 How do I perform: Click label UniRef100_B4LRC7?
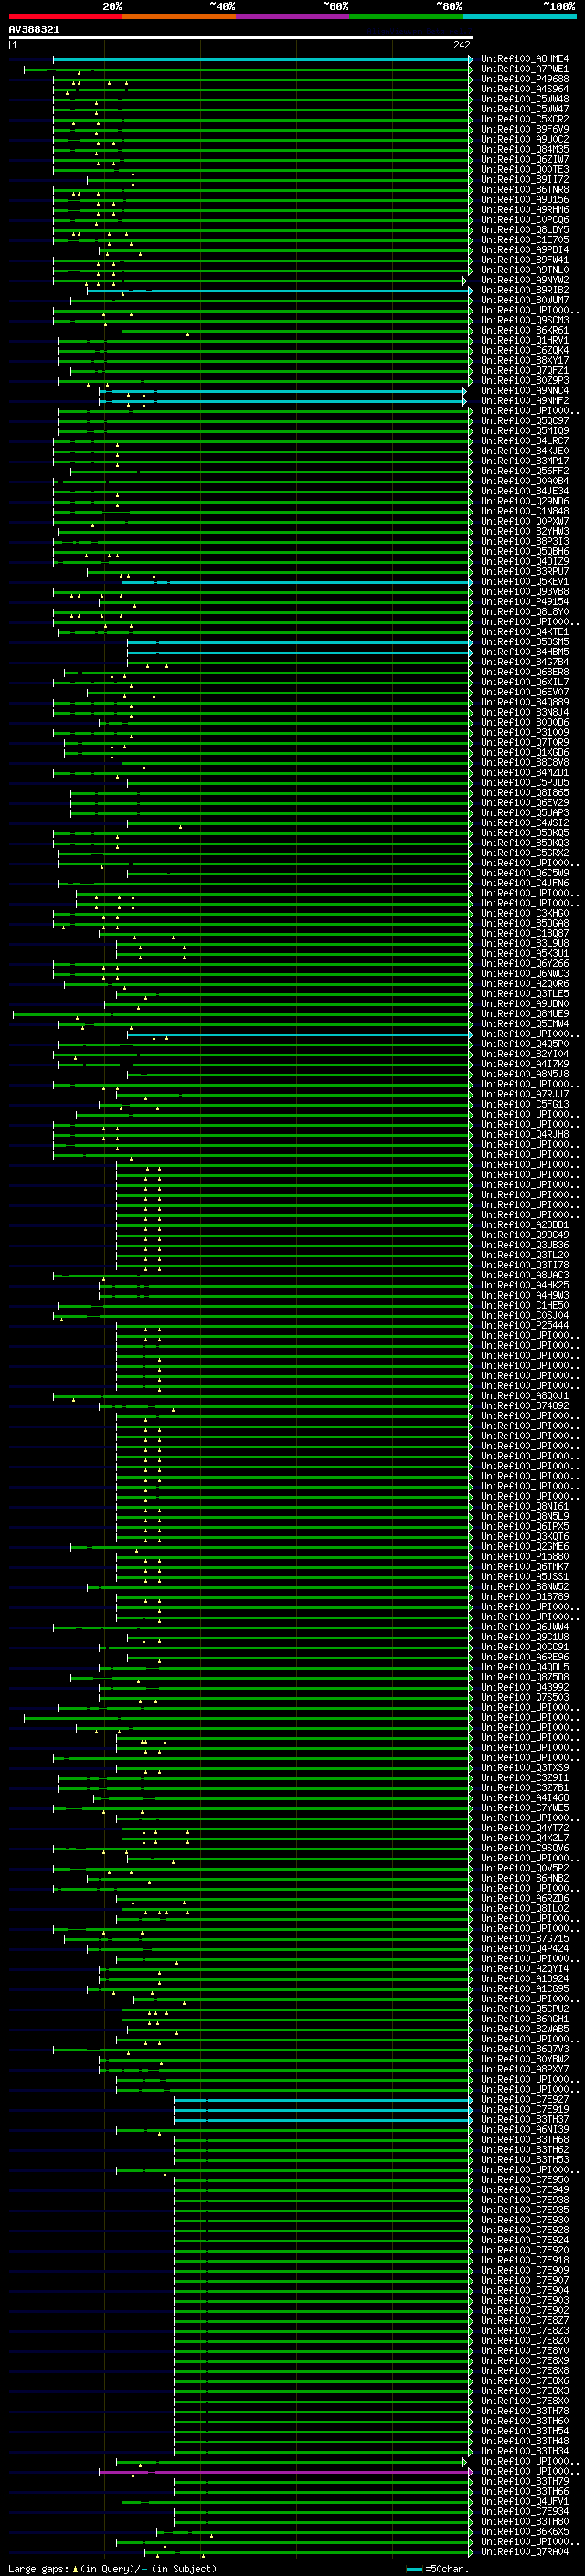[524, 441]
